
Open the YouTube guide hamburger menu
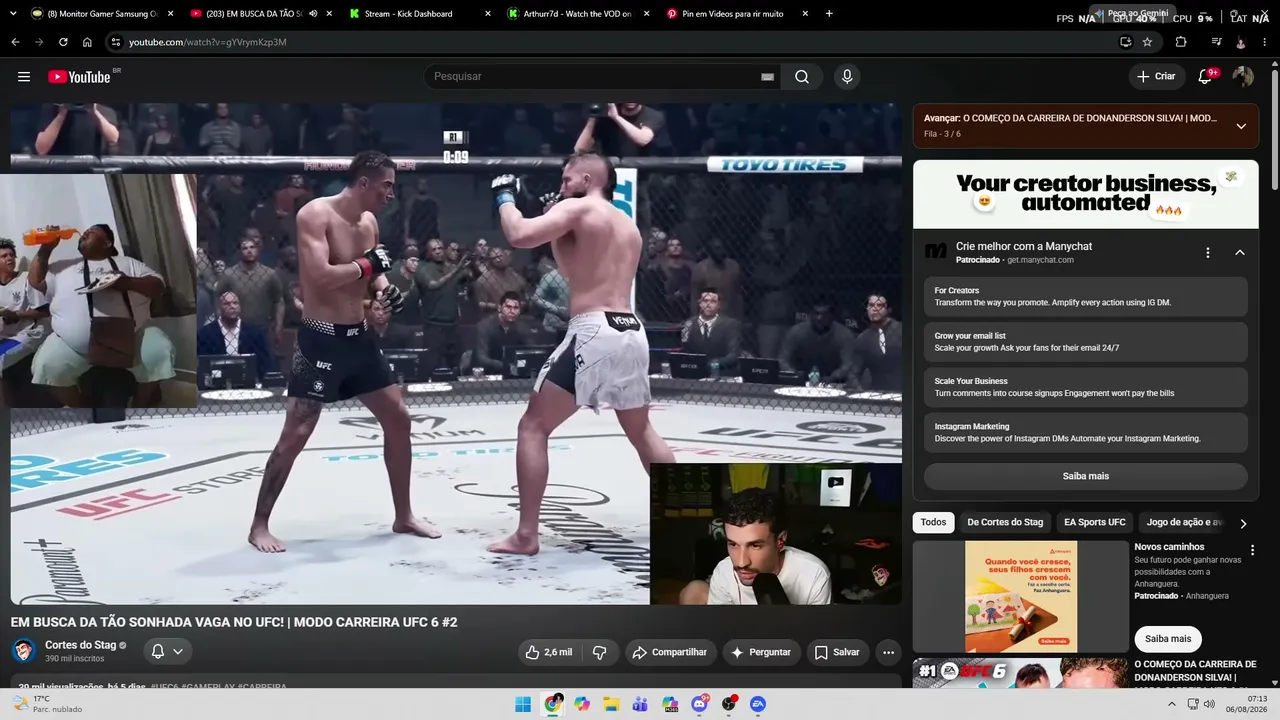click(24, 77)
